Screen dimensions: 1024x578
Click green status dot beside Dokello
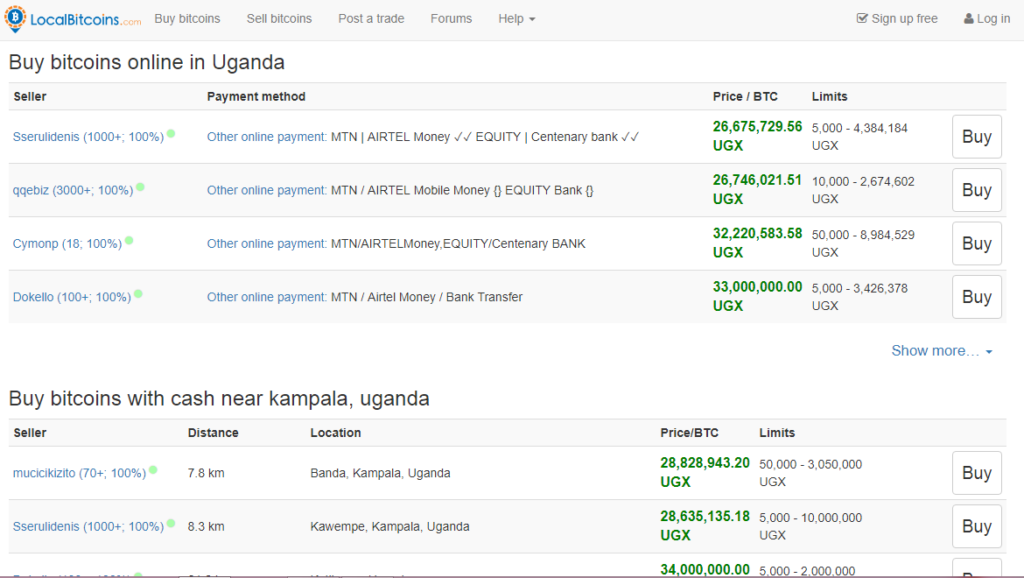[x=138, y=295]
